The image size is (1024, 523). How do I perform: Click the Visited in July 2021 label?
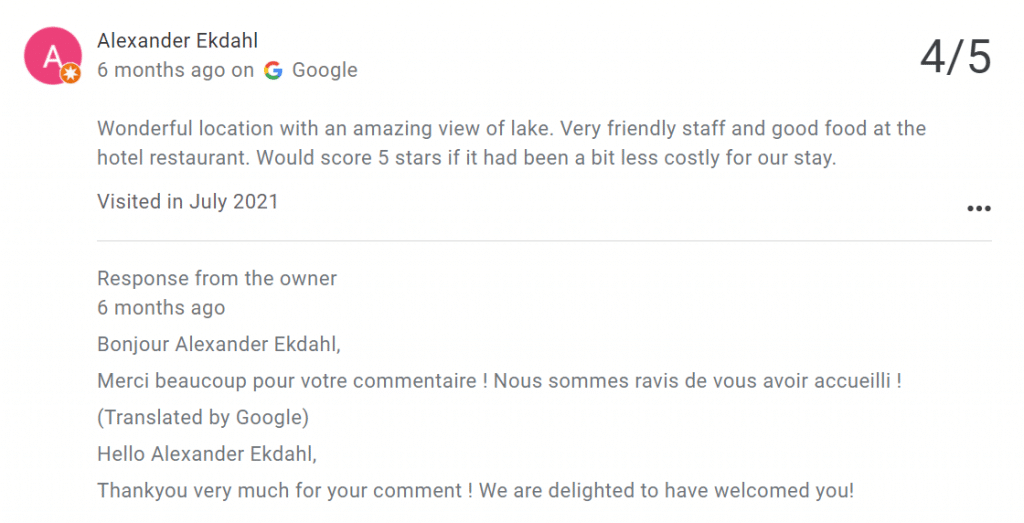coord(187,201)
